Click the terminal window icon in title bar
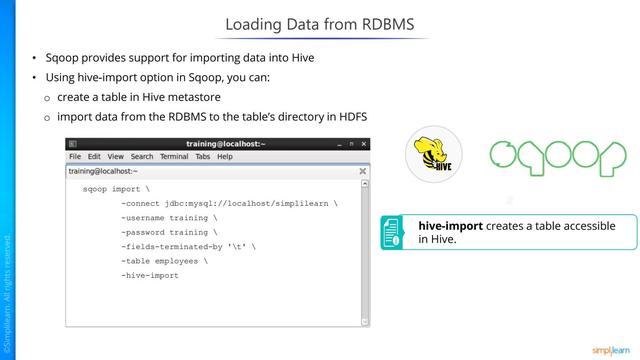 [x=73, y=144]
